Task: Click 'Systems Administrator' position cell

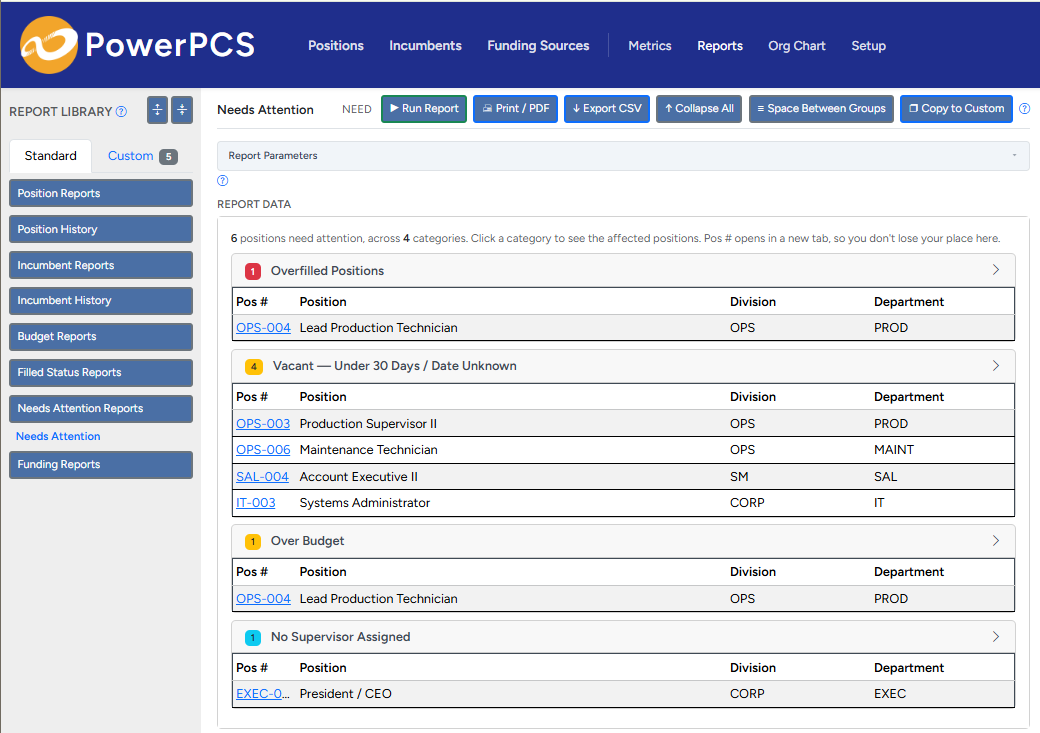Action: [365, 503]
